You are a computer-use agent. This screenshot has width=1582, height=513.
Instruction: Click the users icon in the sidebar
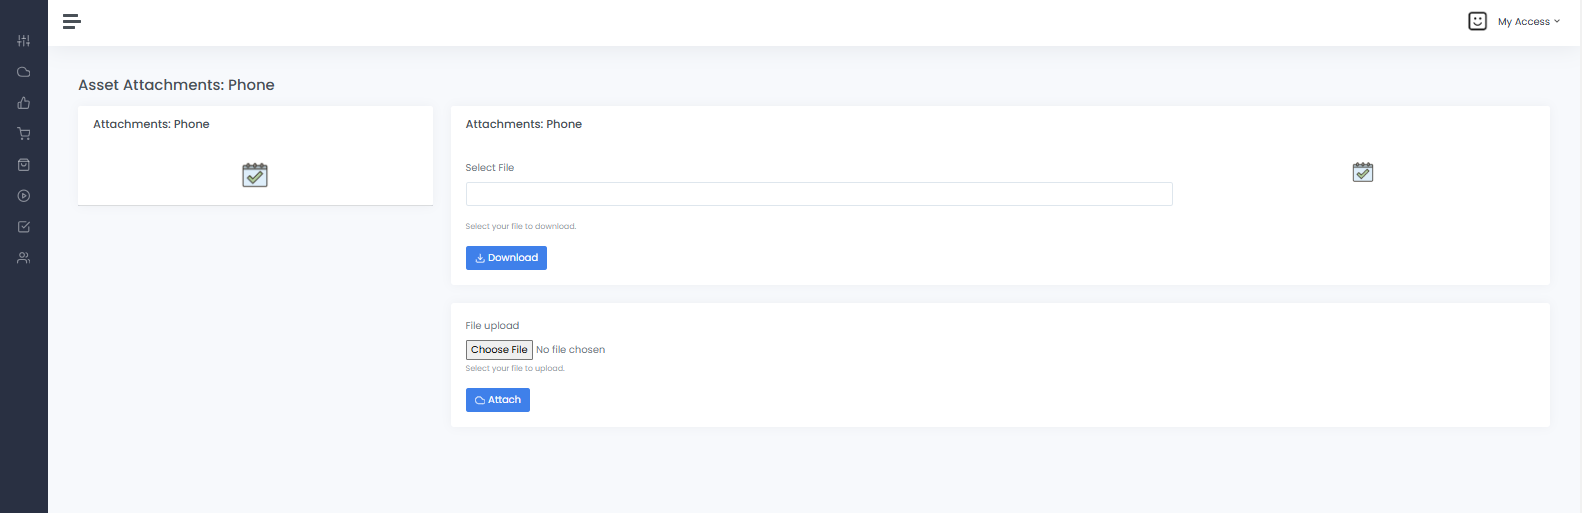24,258
